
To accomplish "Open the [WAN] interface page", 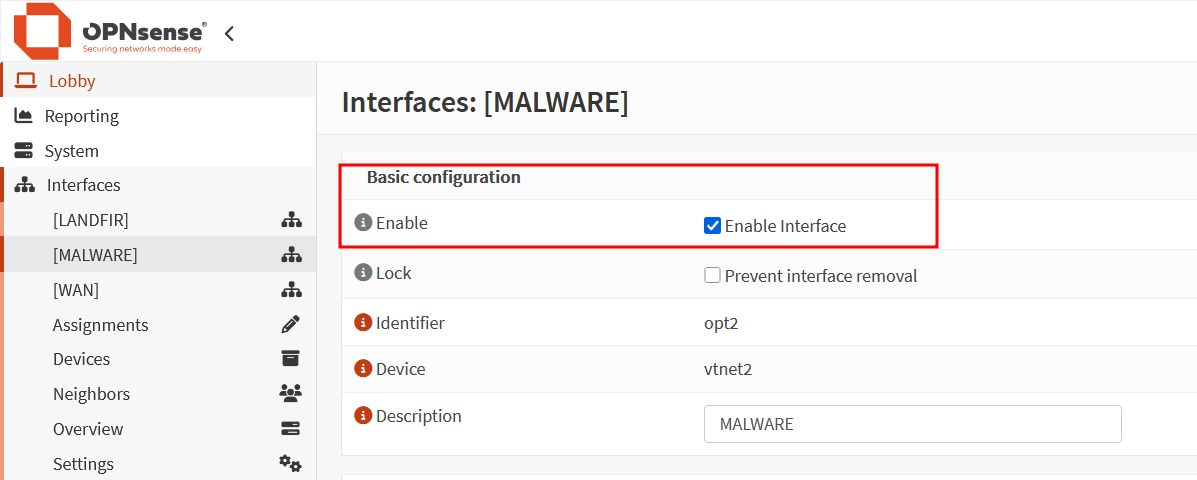I will [x=76, y=290].
